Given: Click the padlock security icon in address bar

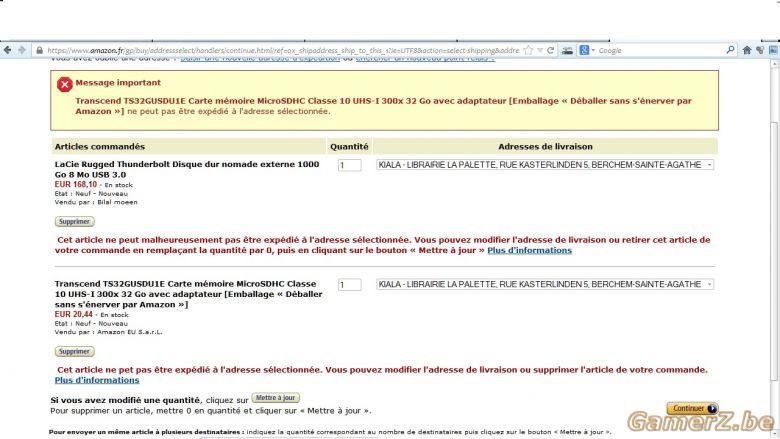Looking at the screenshot, I should pos(39,50).
